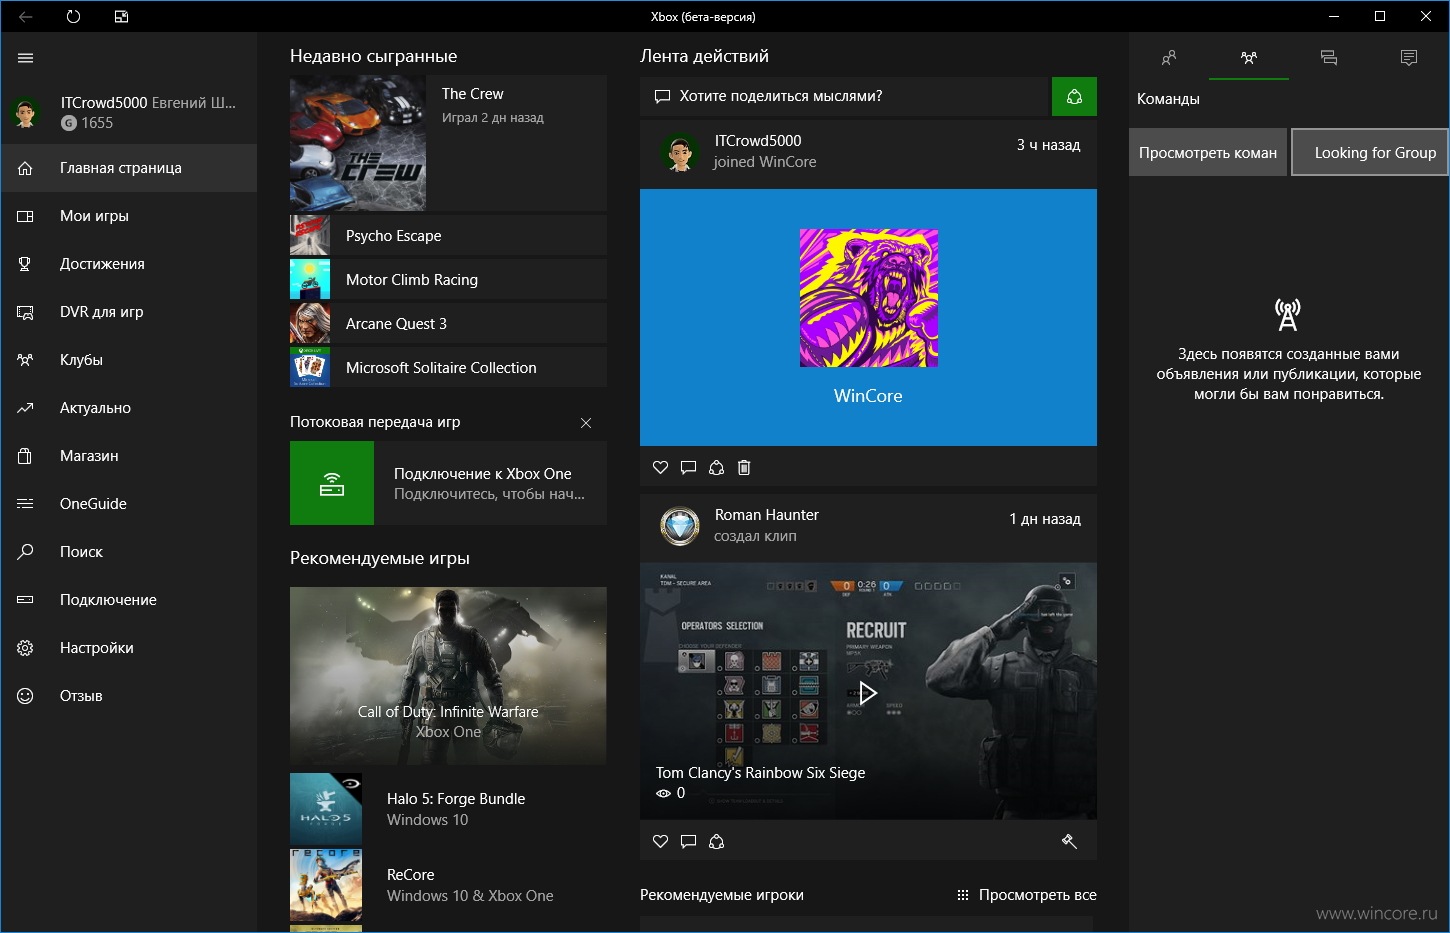Open Halo 5: Forge Bundle
This screenshot has width=1450, height=933.
tap(448, 809)
